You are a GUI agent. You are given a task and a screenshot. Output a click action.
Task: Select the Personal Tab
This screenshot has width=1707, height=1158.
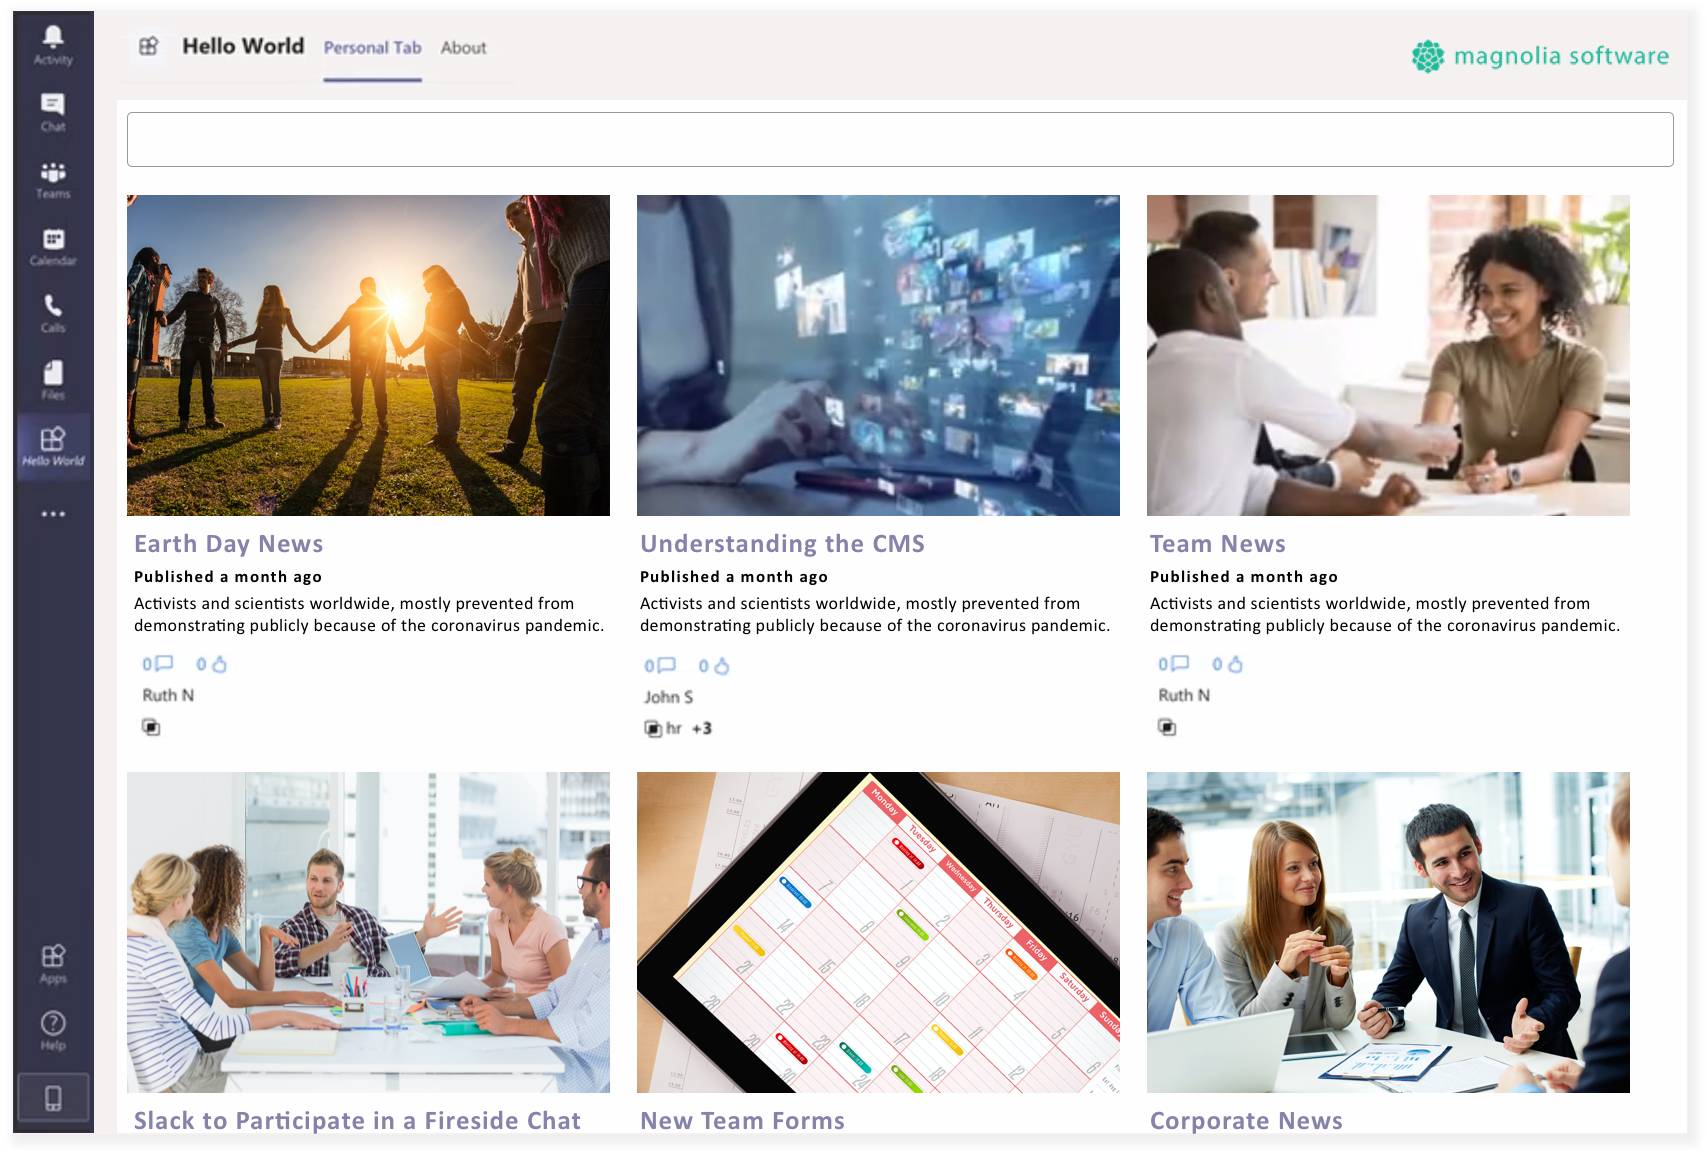coord(372,47)
